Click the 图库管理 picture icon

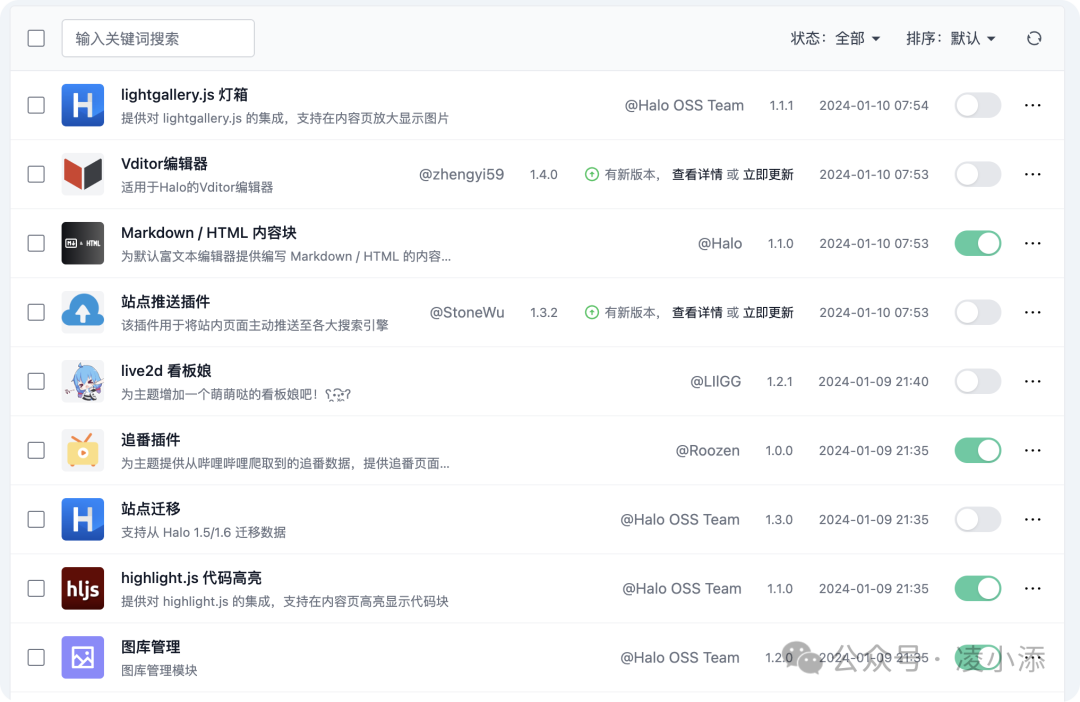click(83, 657)
